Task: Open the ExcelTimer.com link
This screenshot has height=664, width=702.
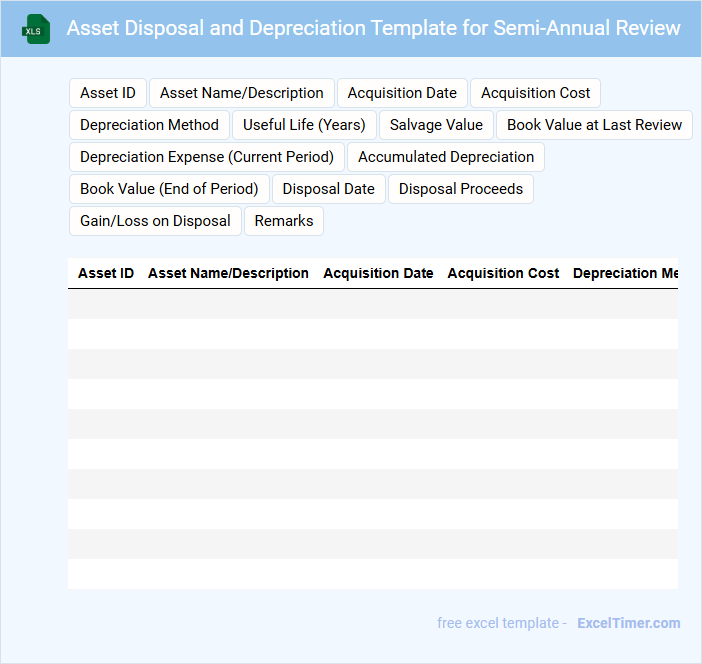Action: point(628,623)
